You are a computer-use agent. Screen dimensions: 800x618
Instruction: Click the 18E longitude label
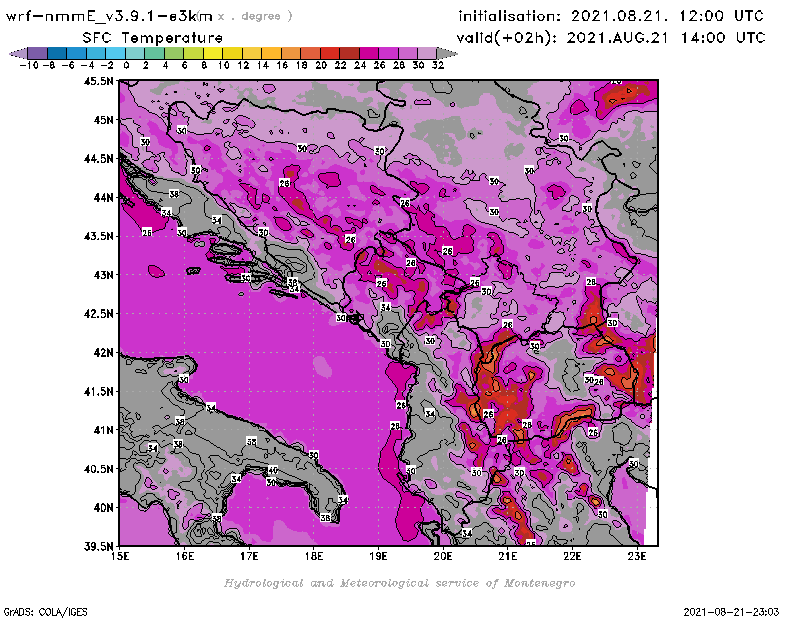coord(314,556)
